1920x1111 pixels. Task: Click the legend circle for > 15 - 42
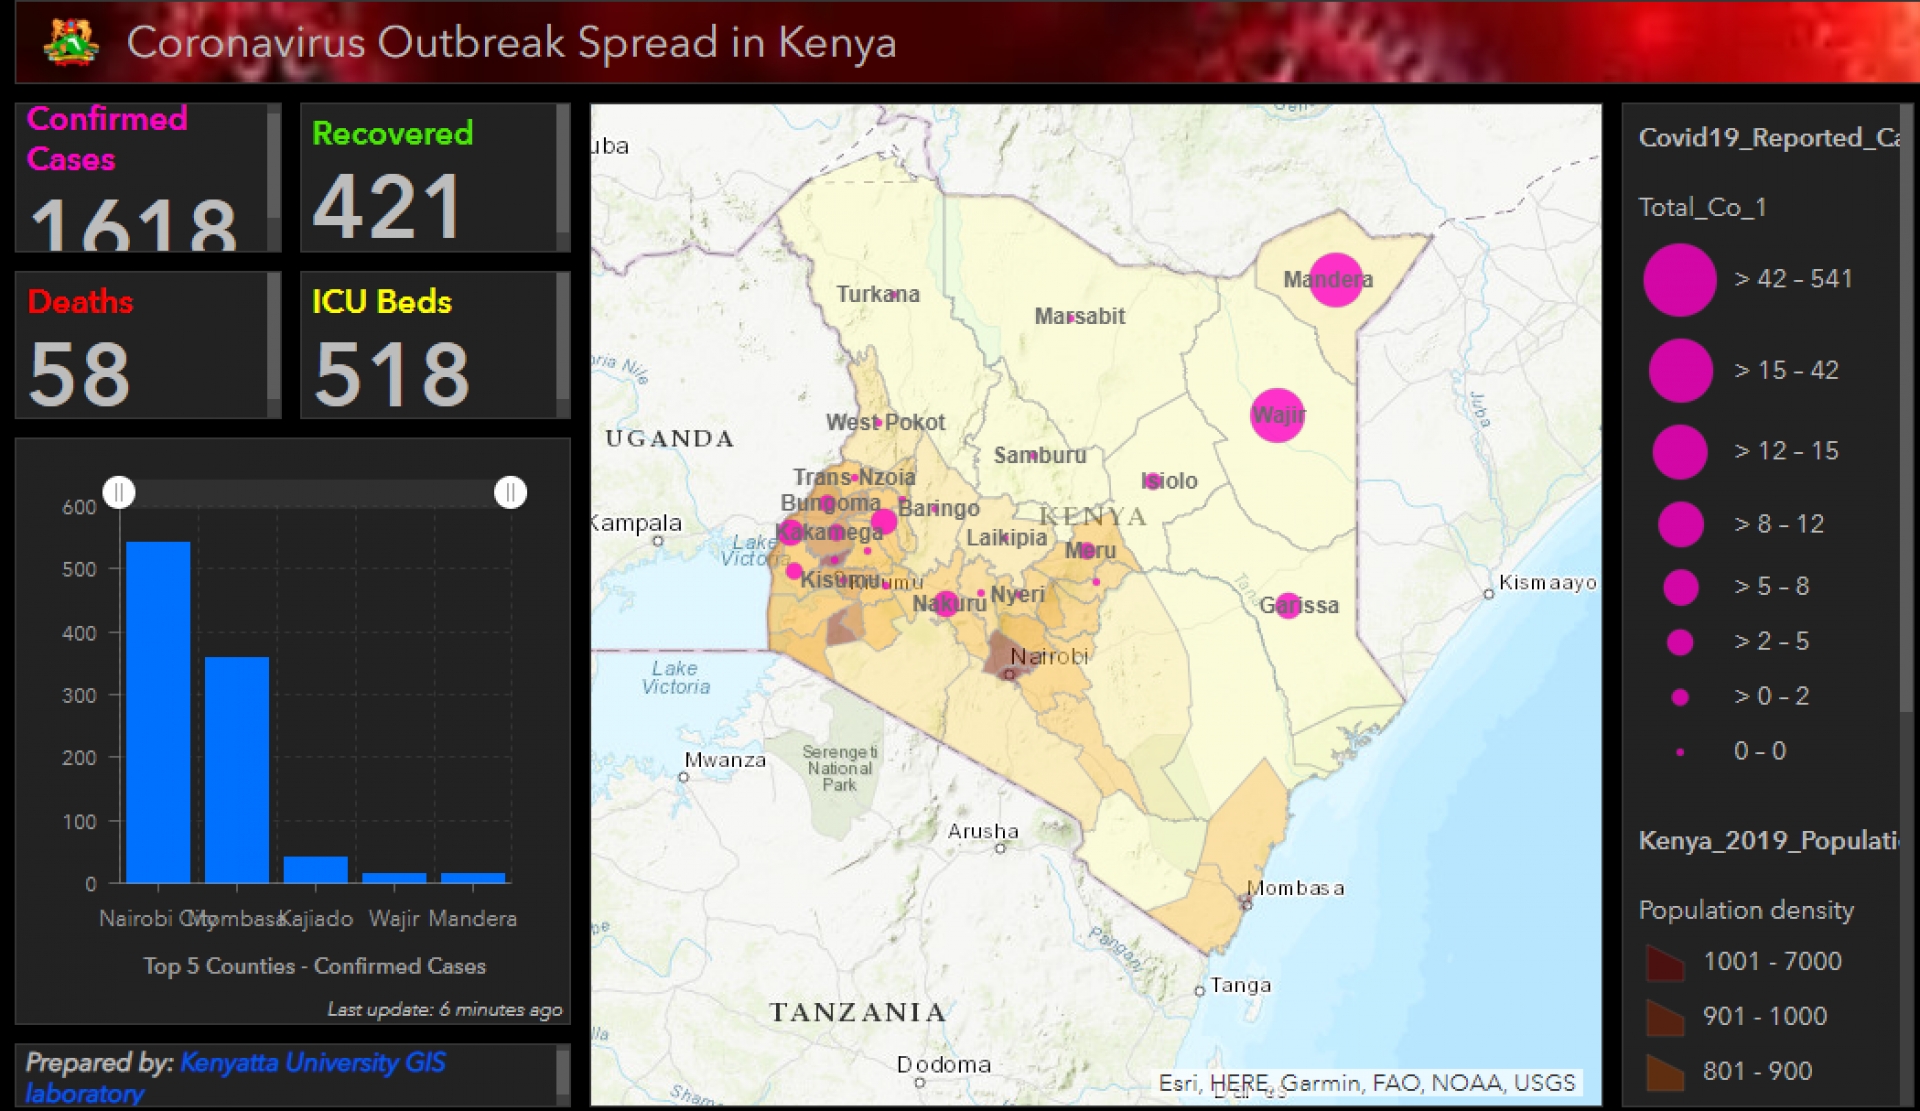(1680, 370)
